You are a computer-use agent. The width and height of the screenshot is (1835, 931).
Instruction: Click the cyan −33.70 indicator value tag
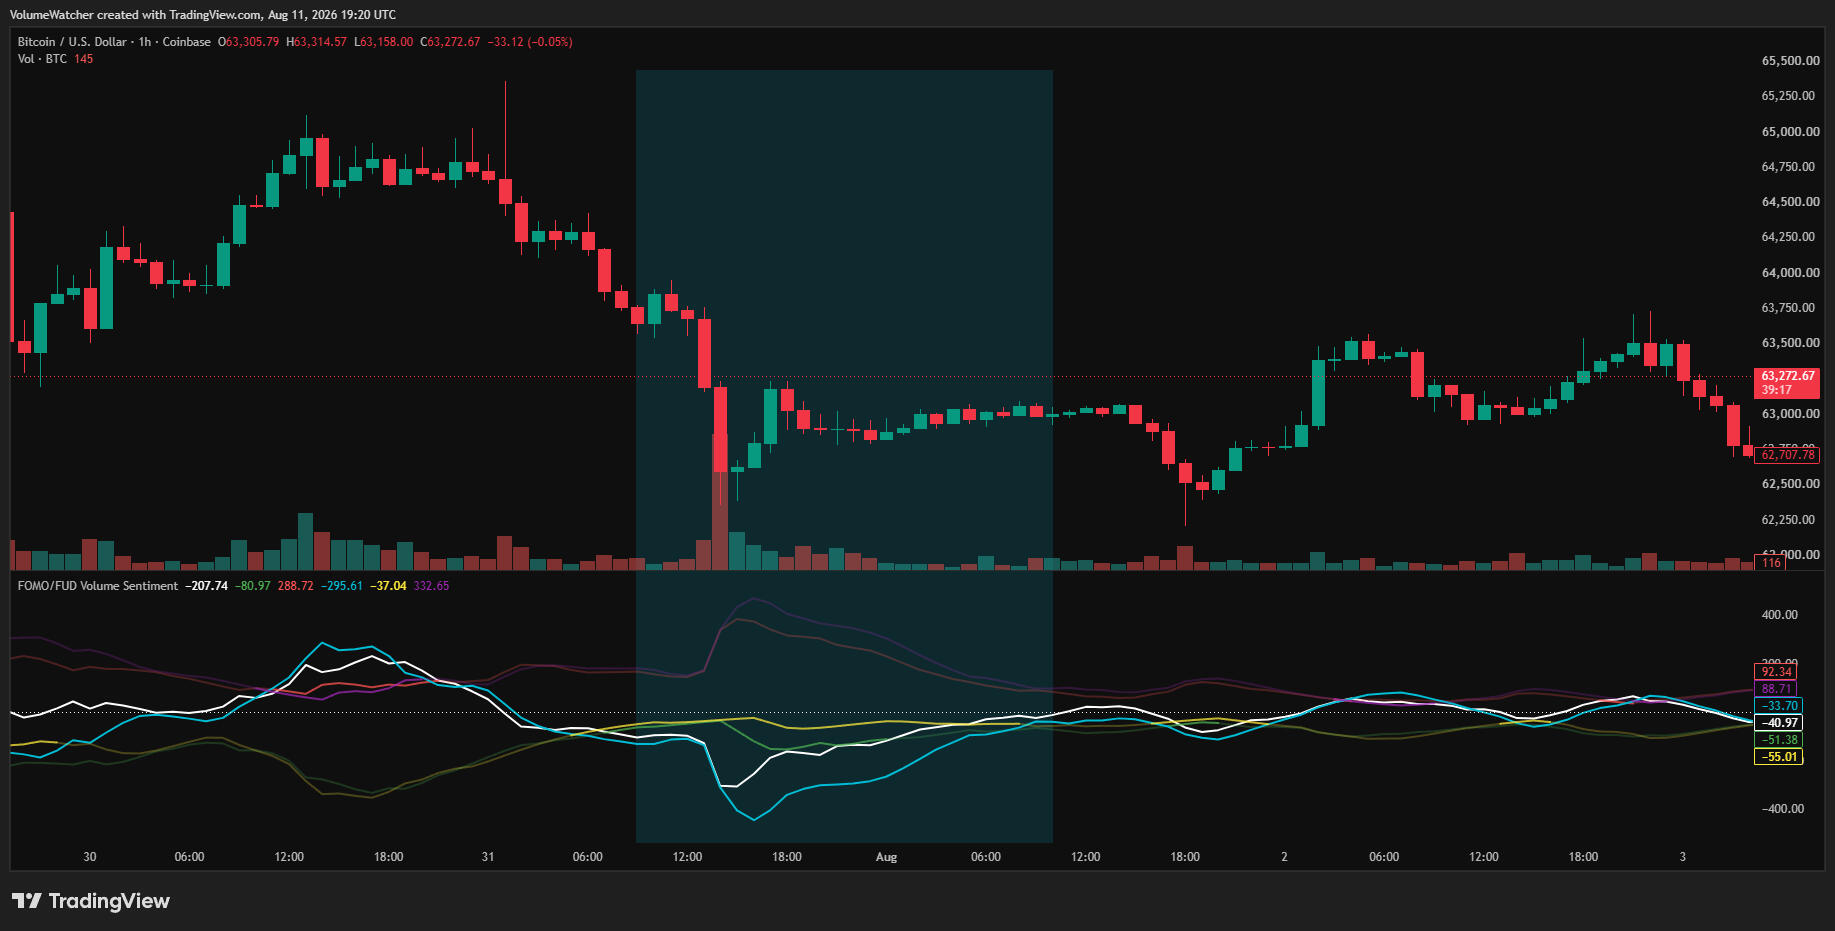click(x=1779, y=706)
